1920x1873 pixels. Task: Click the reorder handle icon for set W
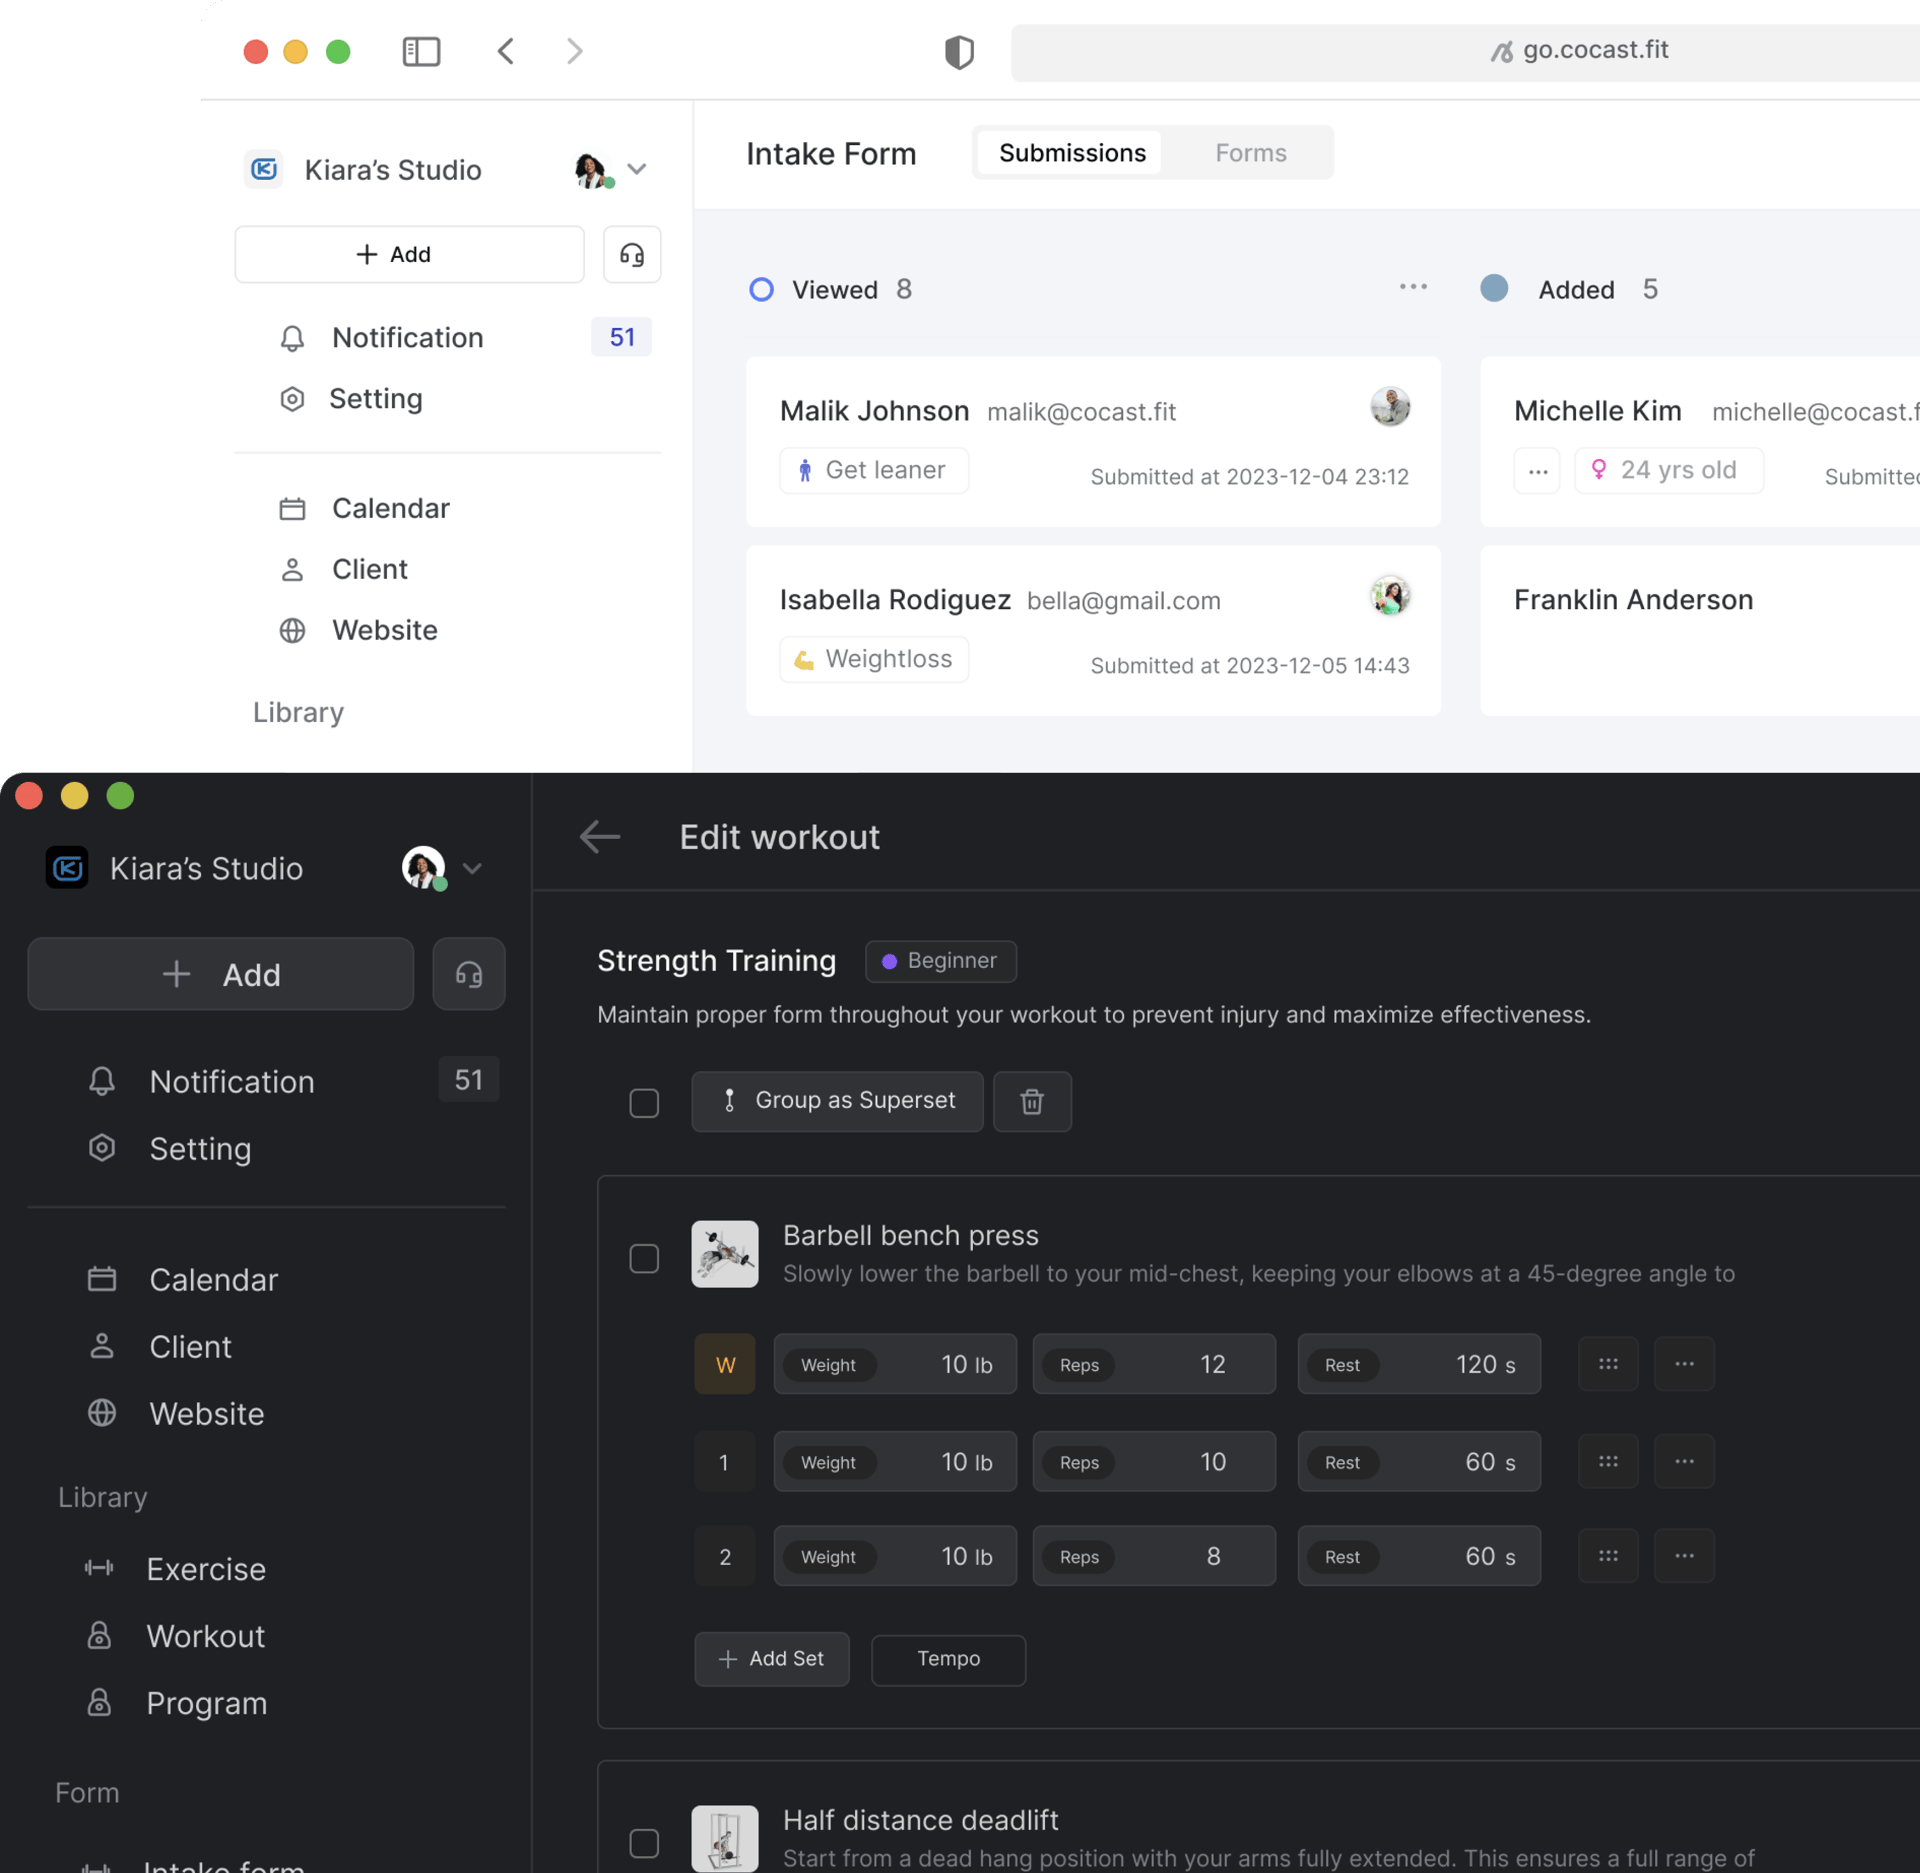pos(1608,1364)
